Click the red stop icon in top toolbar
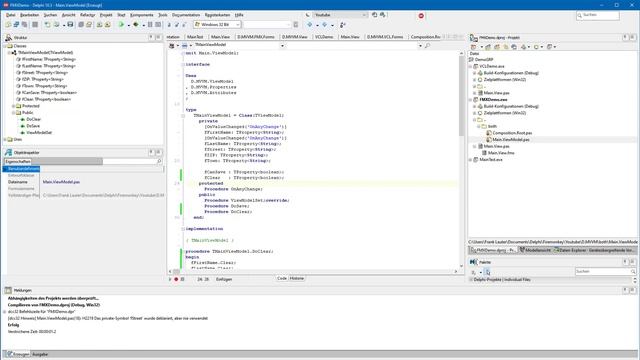Image resolution: width=640 pixels, height=360 pixels. (x=421, y=16)
